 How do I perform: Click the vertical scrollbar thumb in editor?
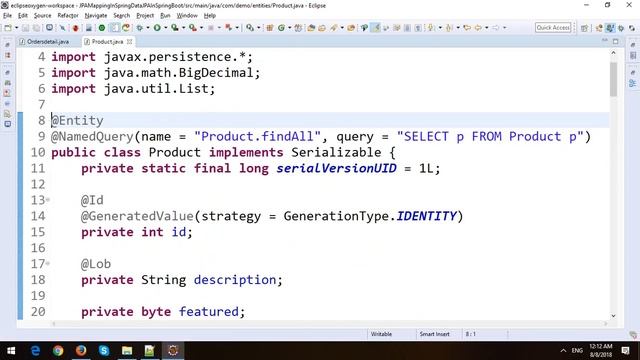613,79
